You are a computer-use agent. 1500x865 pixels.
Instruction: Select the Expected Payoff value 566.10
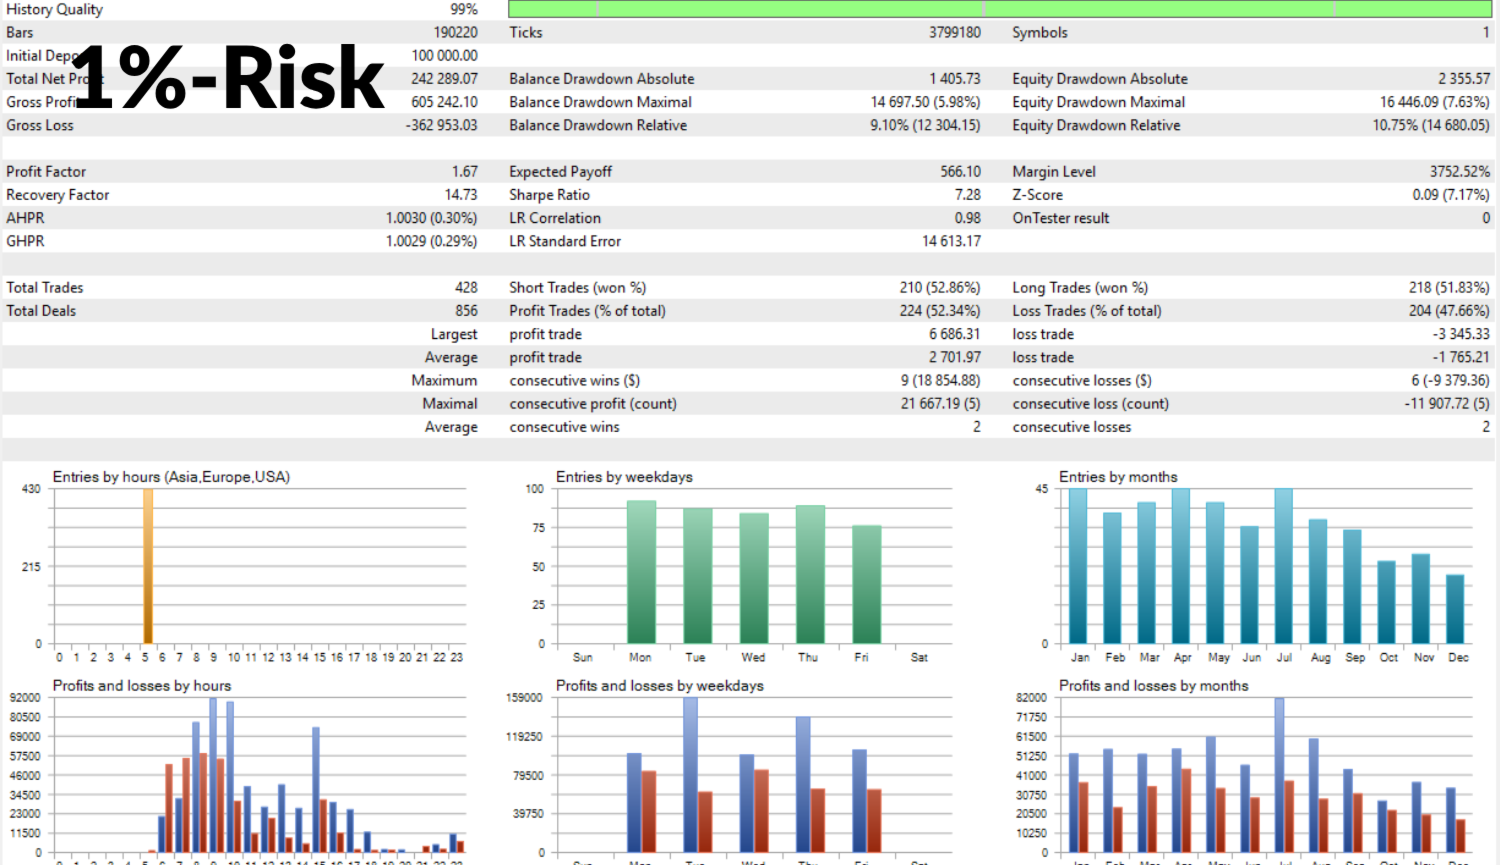961,171
